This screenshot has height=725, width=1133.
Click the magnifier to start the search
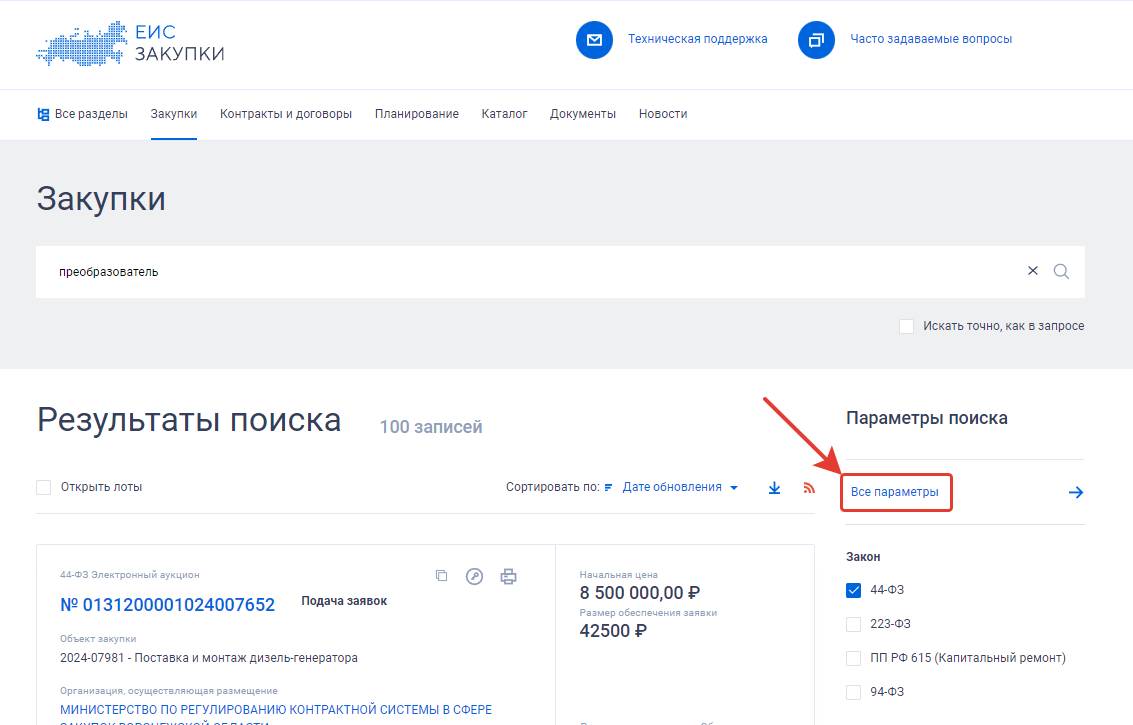[x=1061, y=270]
